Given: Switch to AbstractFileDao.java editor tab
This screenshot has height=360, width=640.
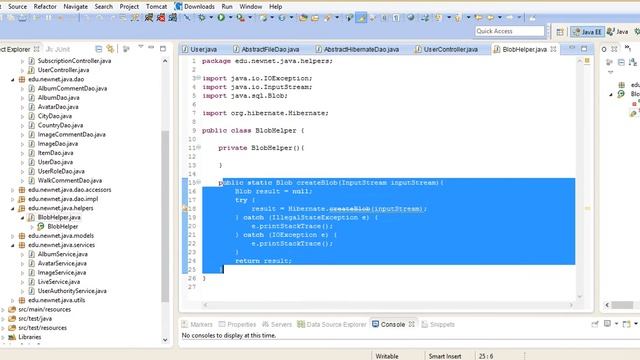Looking at the screenshot, I should click(x=266, y=49).
